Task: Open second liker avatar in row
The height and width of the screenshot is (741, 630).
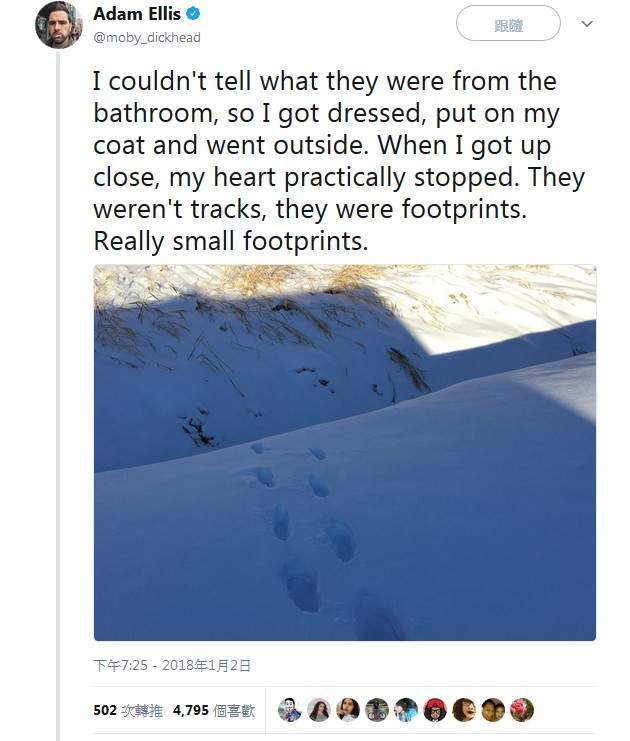Action: pos(319,710)
